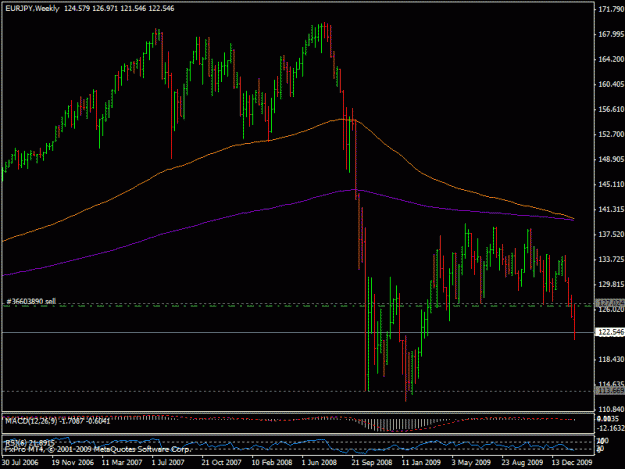The image size is (625, 469).
Task: Click the 133.725 price scale value
Action: pos(611,259)
